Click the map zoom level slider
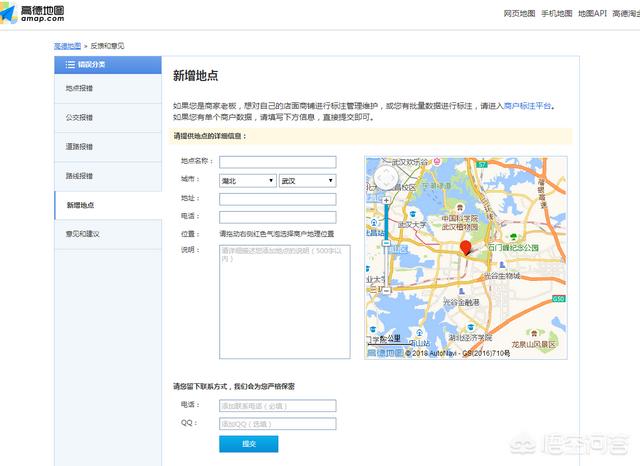Screen dimensions: 640x466 [386, 245]
